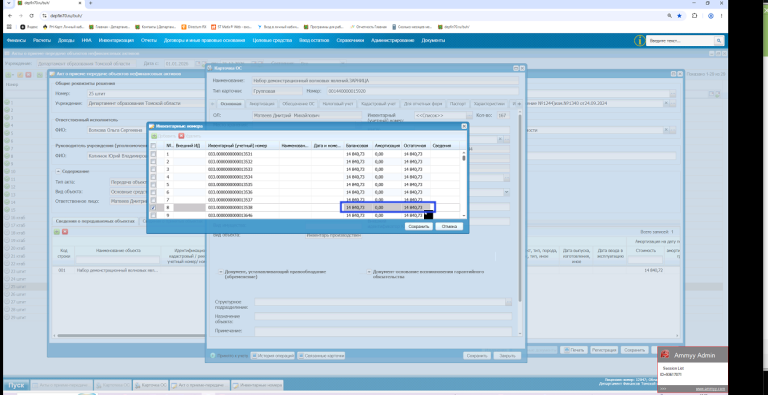Open a new browser tab with the plus icon
Screen dimensions: 768x395
91,3
